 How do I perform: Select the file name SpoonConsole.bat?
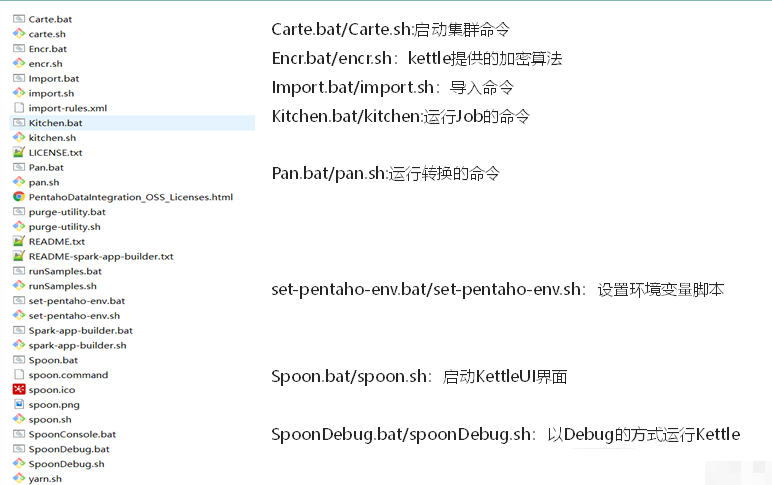click(x=72, y=434)
